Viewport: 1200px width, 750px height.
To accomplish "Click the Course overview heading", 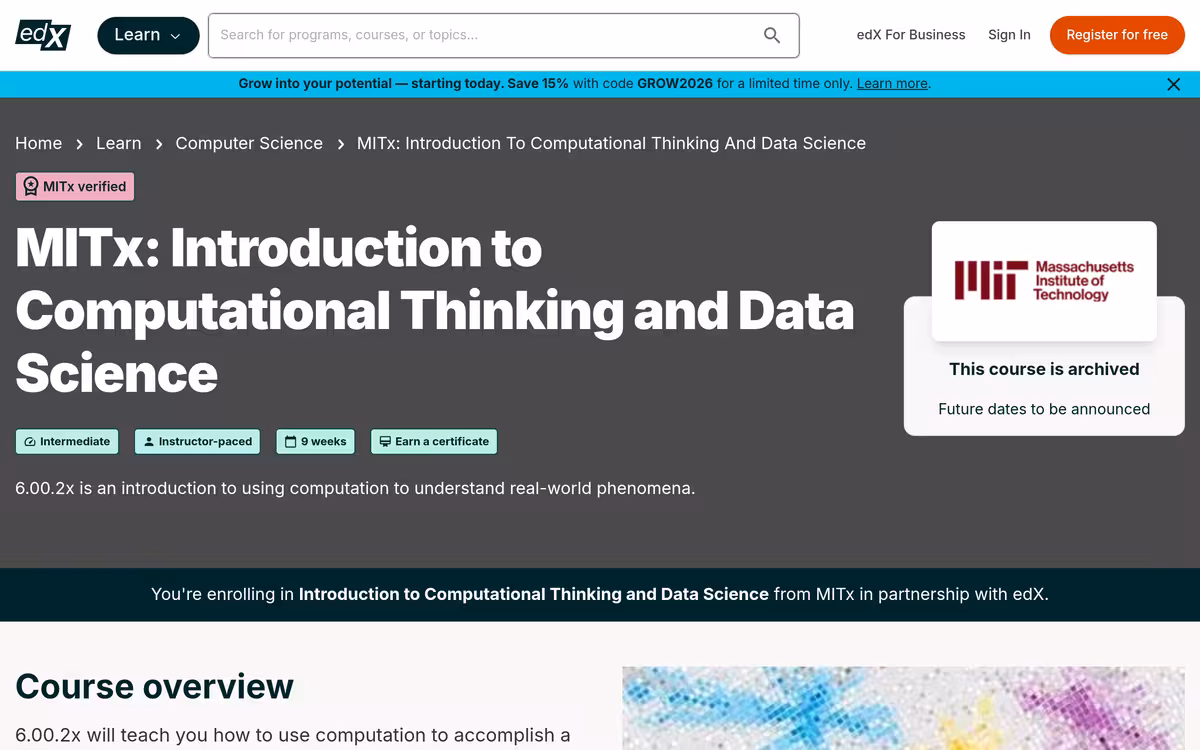I will click(x=155, y=687).
